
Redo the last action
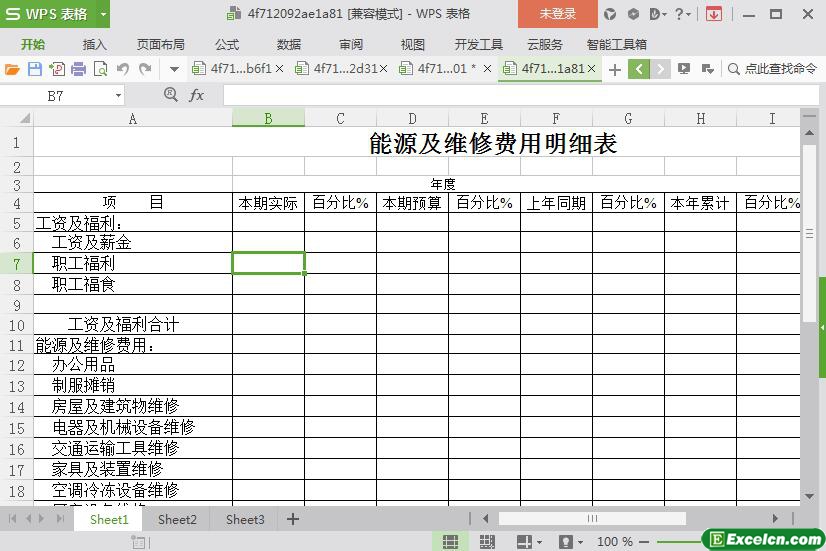tap(145, 68)
